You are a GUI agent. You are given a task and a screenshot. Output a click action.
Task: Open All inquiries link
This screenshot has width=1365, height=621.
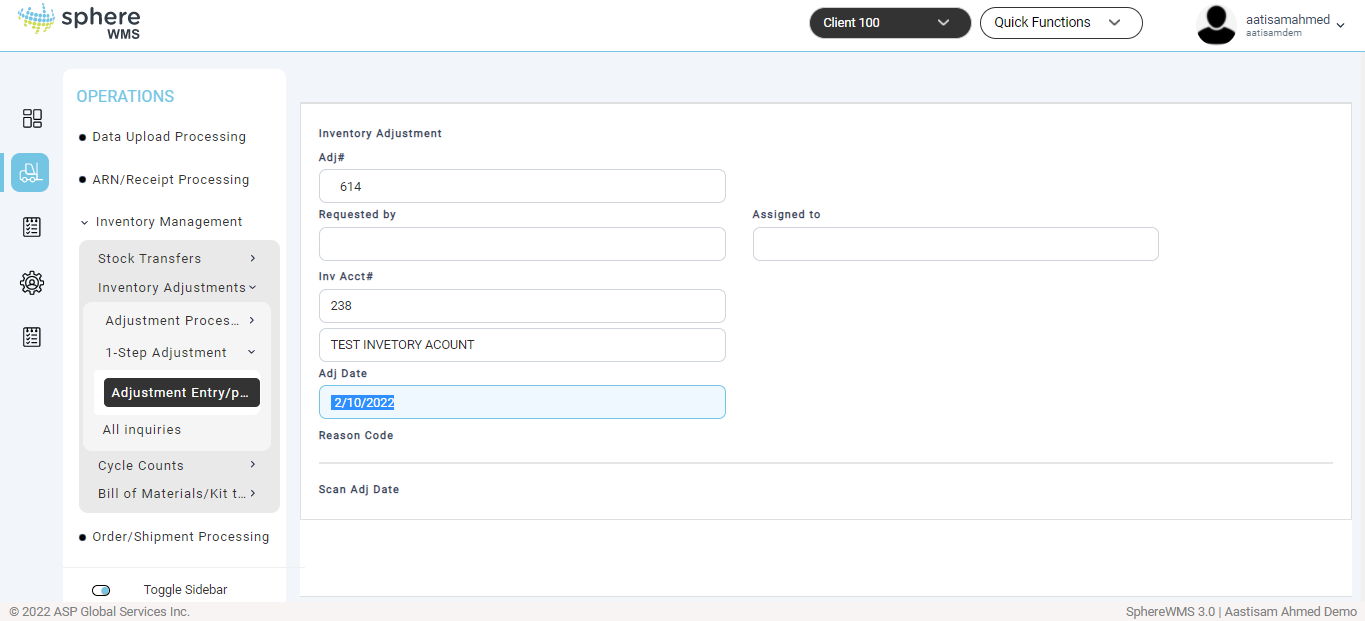[x=142, y=430]
